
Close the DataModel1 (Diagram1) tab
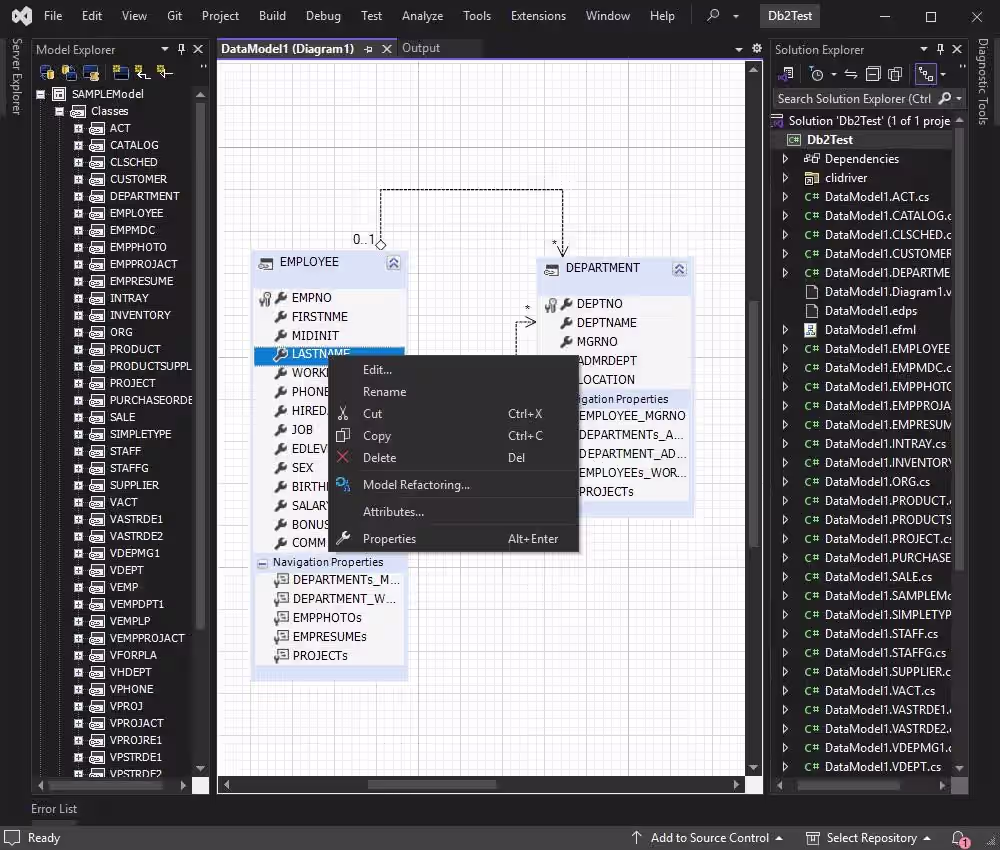[386, 49]
